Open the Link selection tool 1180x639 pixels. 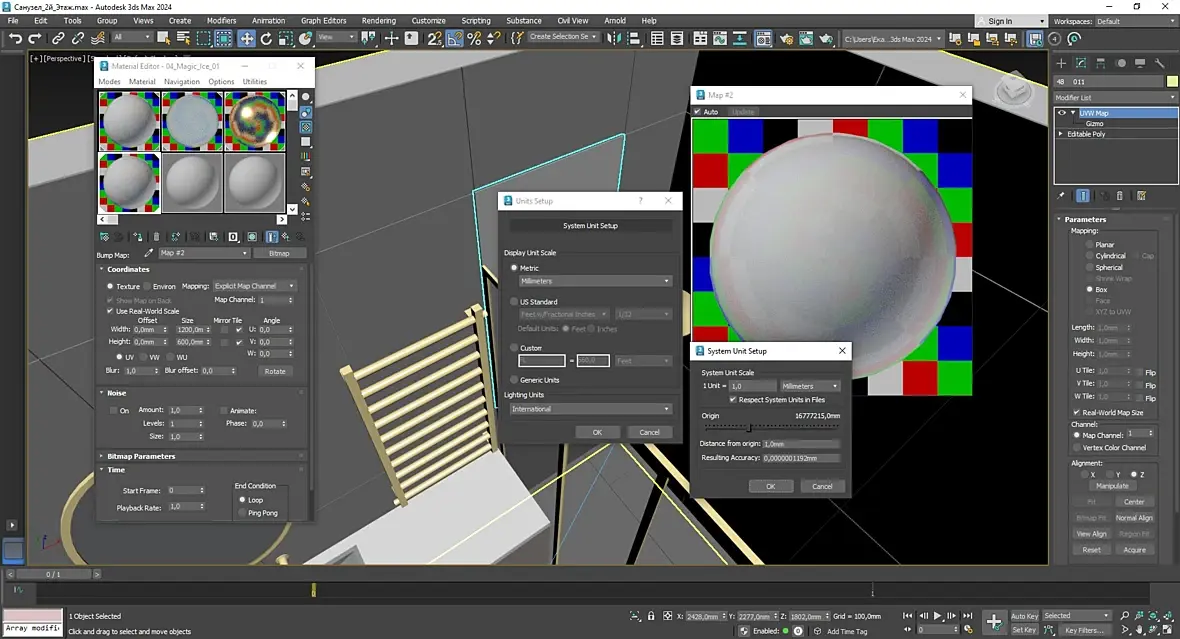point(58,38)
